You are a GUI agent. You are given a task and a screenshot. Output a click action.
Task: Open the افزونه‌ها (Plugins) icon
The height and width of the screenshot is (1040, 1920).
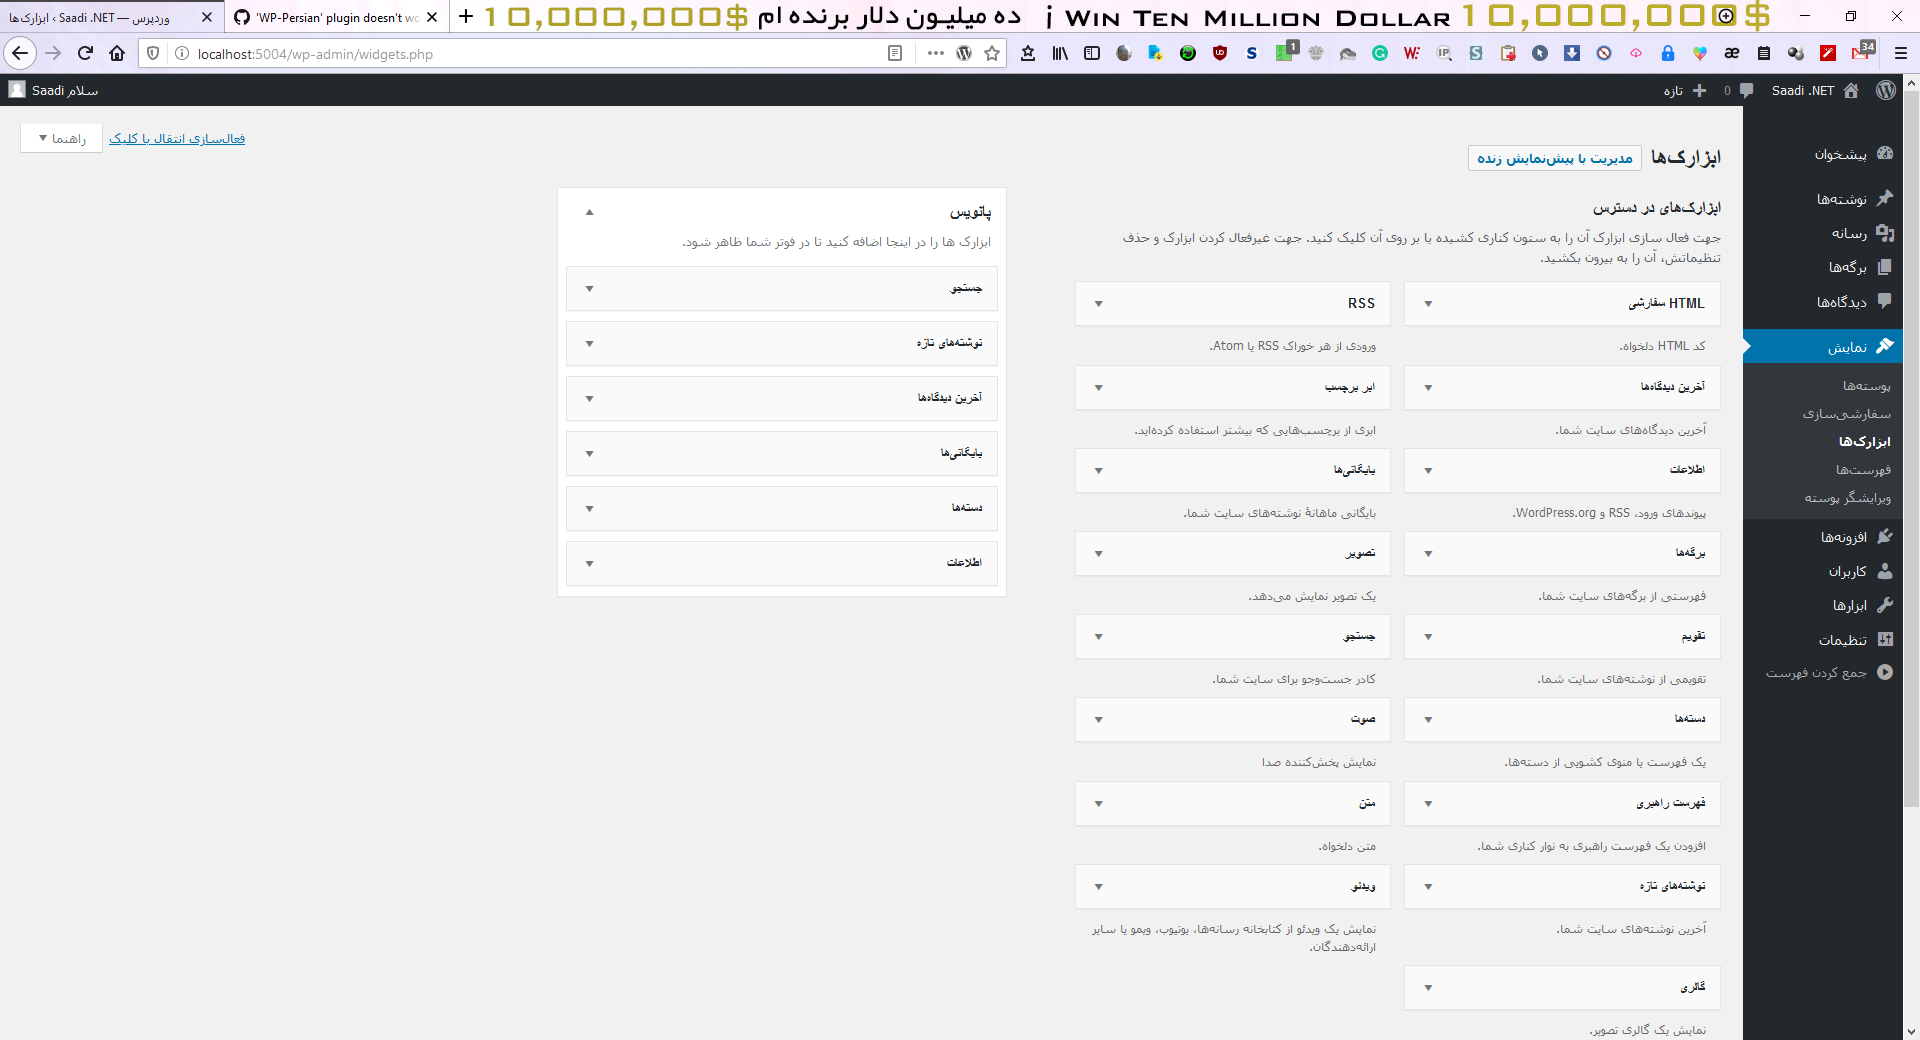[1886, 536]
